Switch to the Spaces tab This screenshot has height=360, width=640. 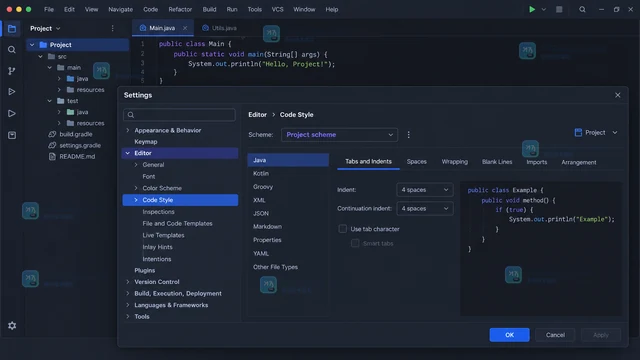tap(417, 162)
